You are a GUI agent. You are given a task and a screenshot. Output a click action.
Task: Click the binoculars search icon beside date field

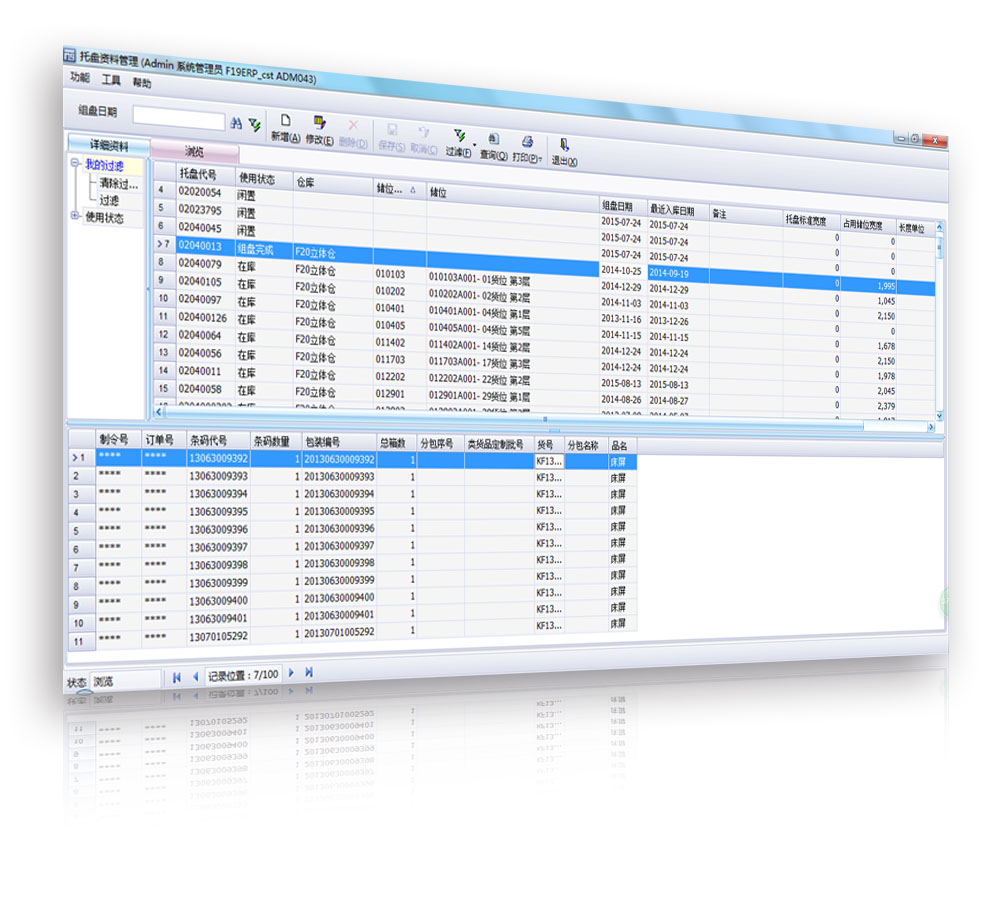(237, 122)
